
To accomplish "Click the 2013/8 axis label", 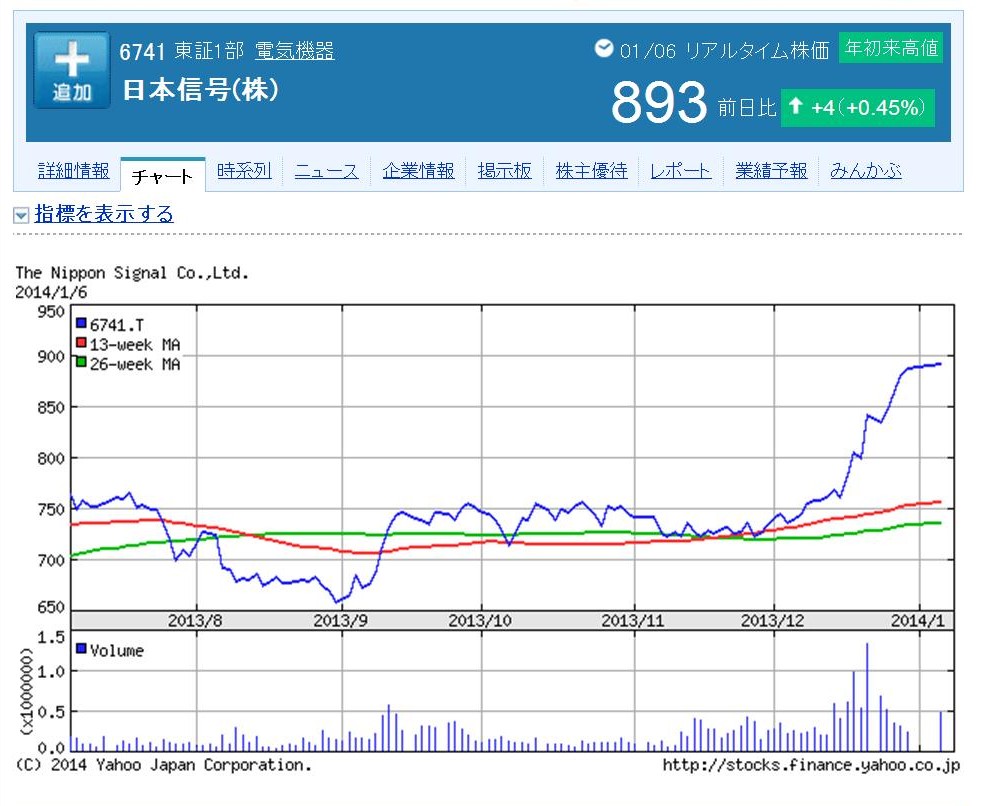I will (195, 621).
